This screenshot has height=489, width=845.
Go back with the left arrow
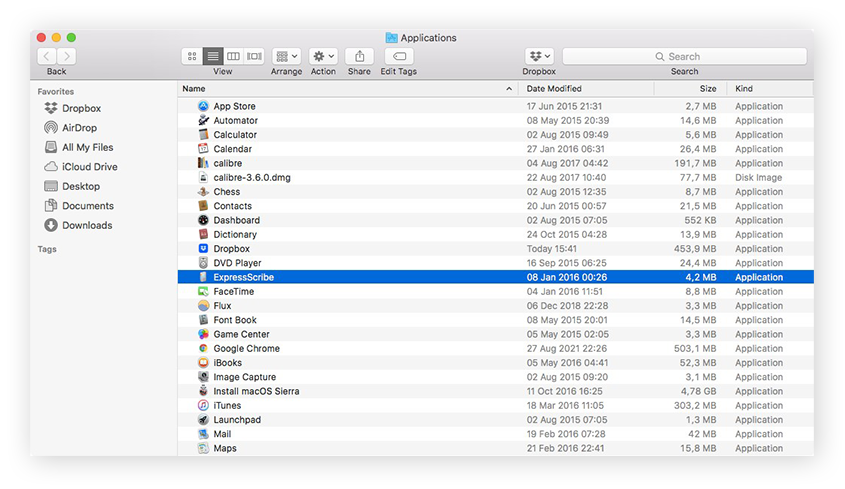coord(47,56)
